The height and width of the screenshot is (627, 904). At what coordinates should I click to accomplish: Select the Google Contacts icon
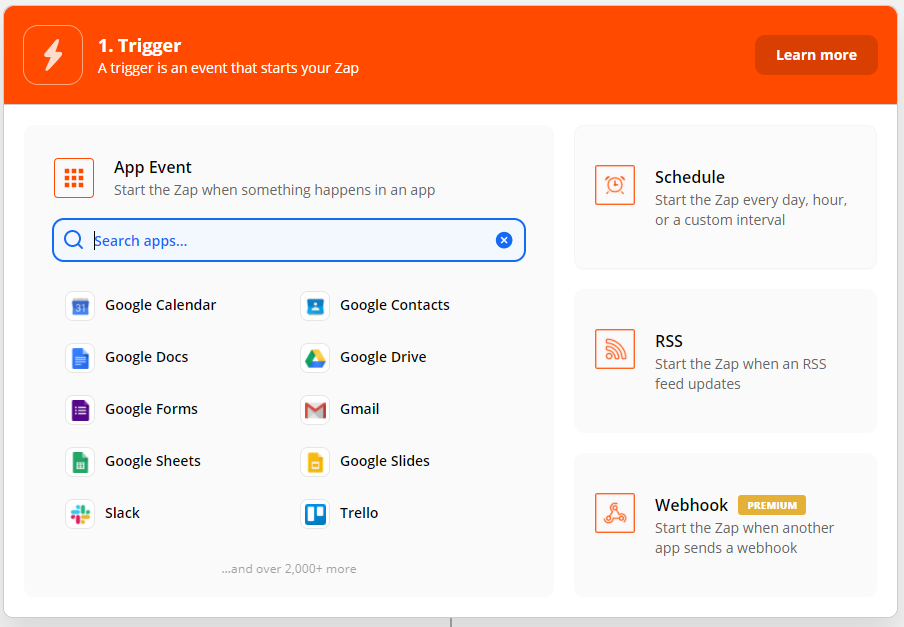pyautogui.click(x=315, y=306)
